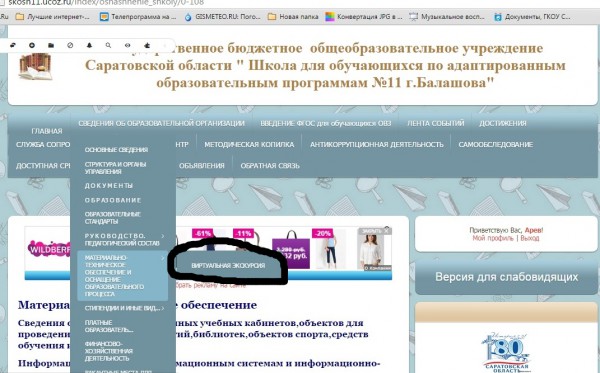Follow the Мой профиль link
This screenshot has height=373, width=600.
click(493, 238)
